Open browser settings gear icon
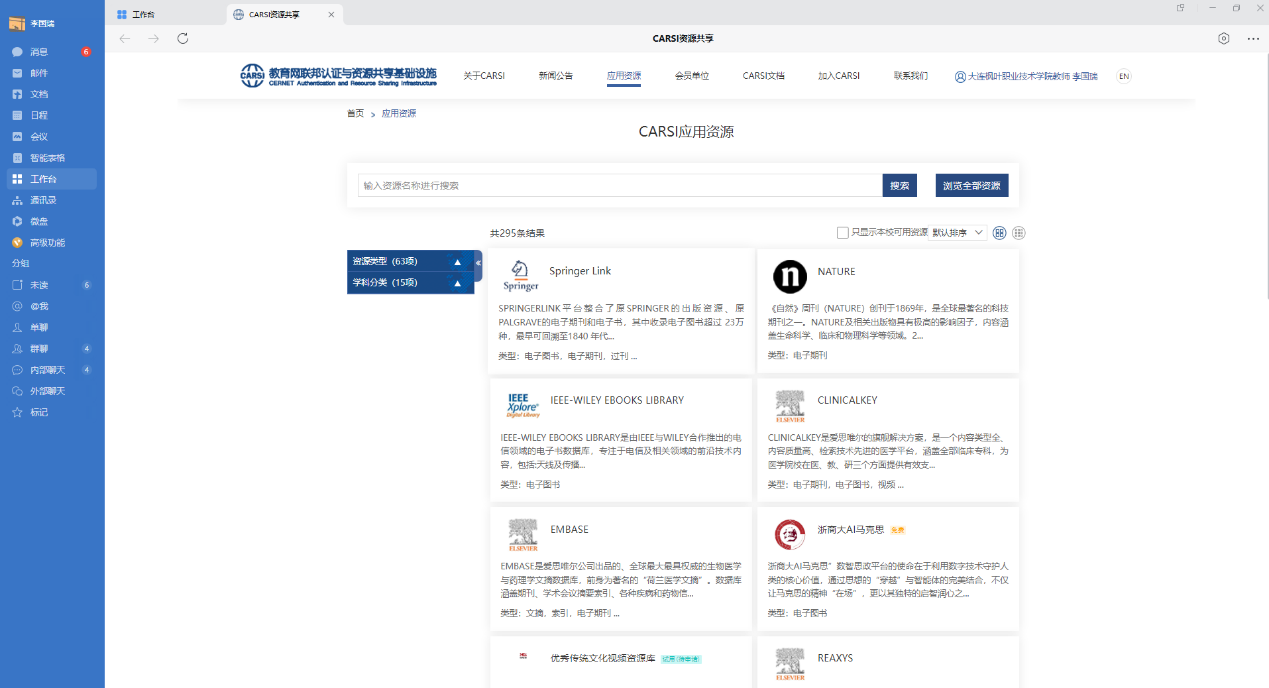The width and height of the screenshot is (1269, 688). pos(1223,38)
